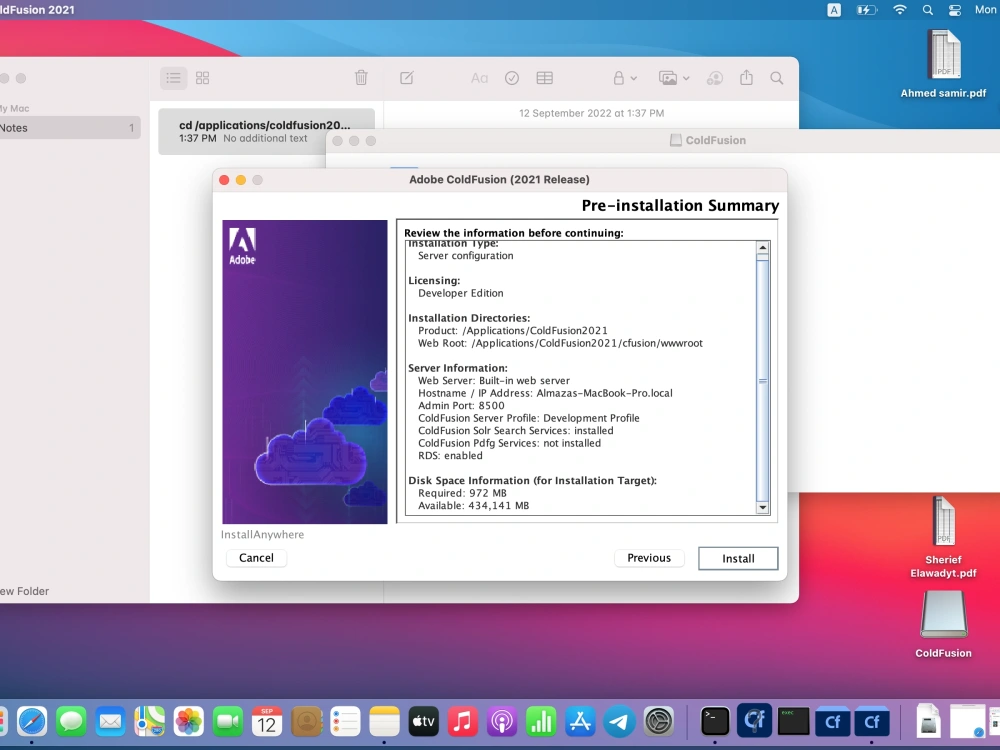
Task: Switch Notes to list view
Action: pos(173,78)
